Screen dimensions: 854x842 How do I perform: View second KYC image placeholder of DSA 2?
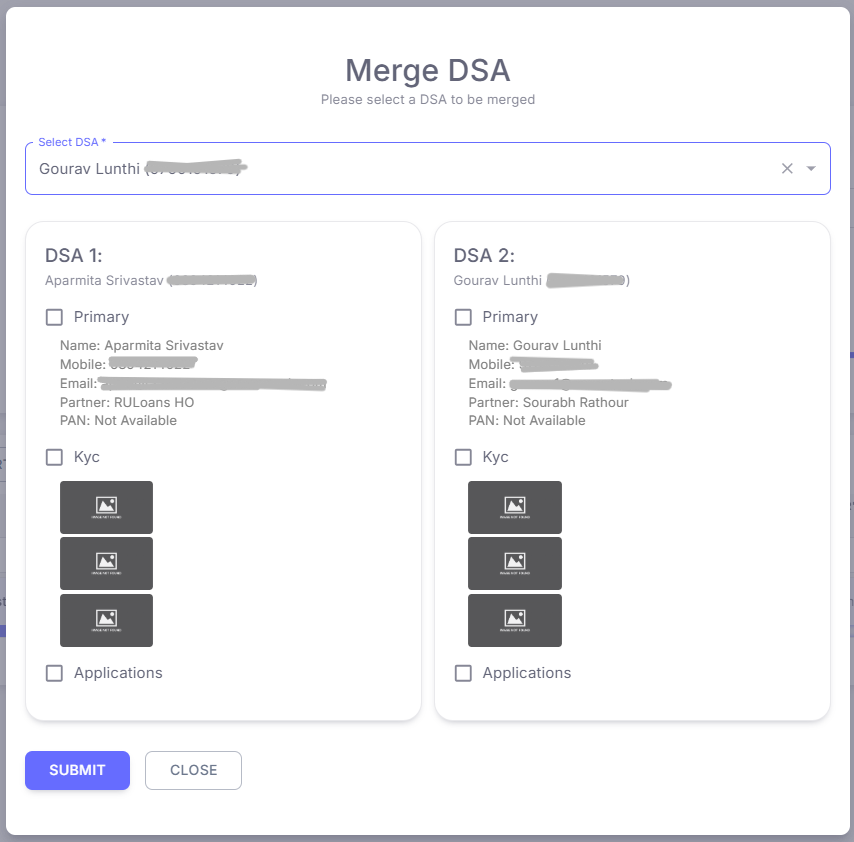click(x=515, y=563)
